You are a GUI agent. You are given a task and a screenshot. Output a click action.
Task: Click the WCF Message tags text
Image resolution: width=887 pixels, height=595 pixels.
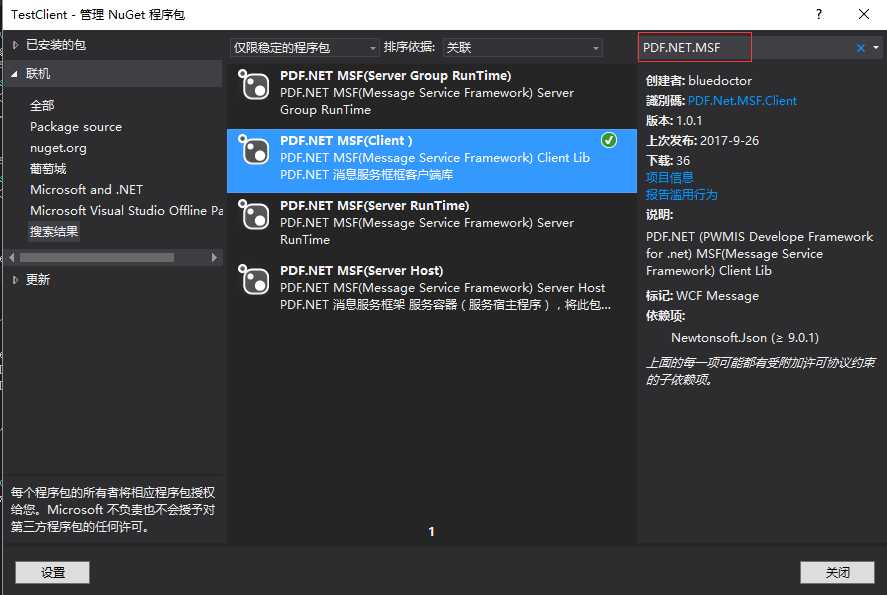pos(717,296)
